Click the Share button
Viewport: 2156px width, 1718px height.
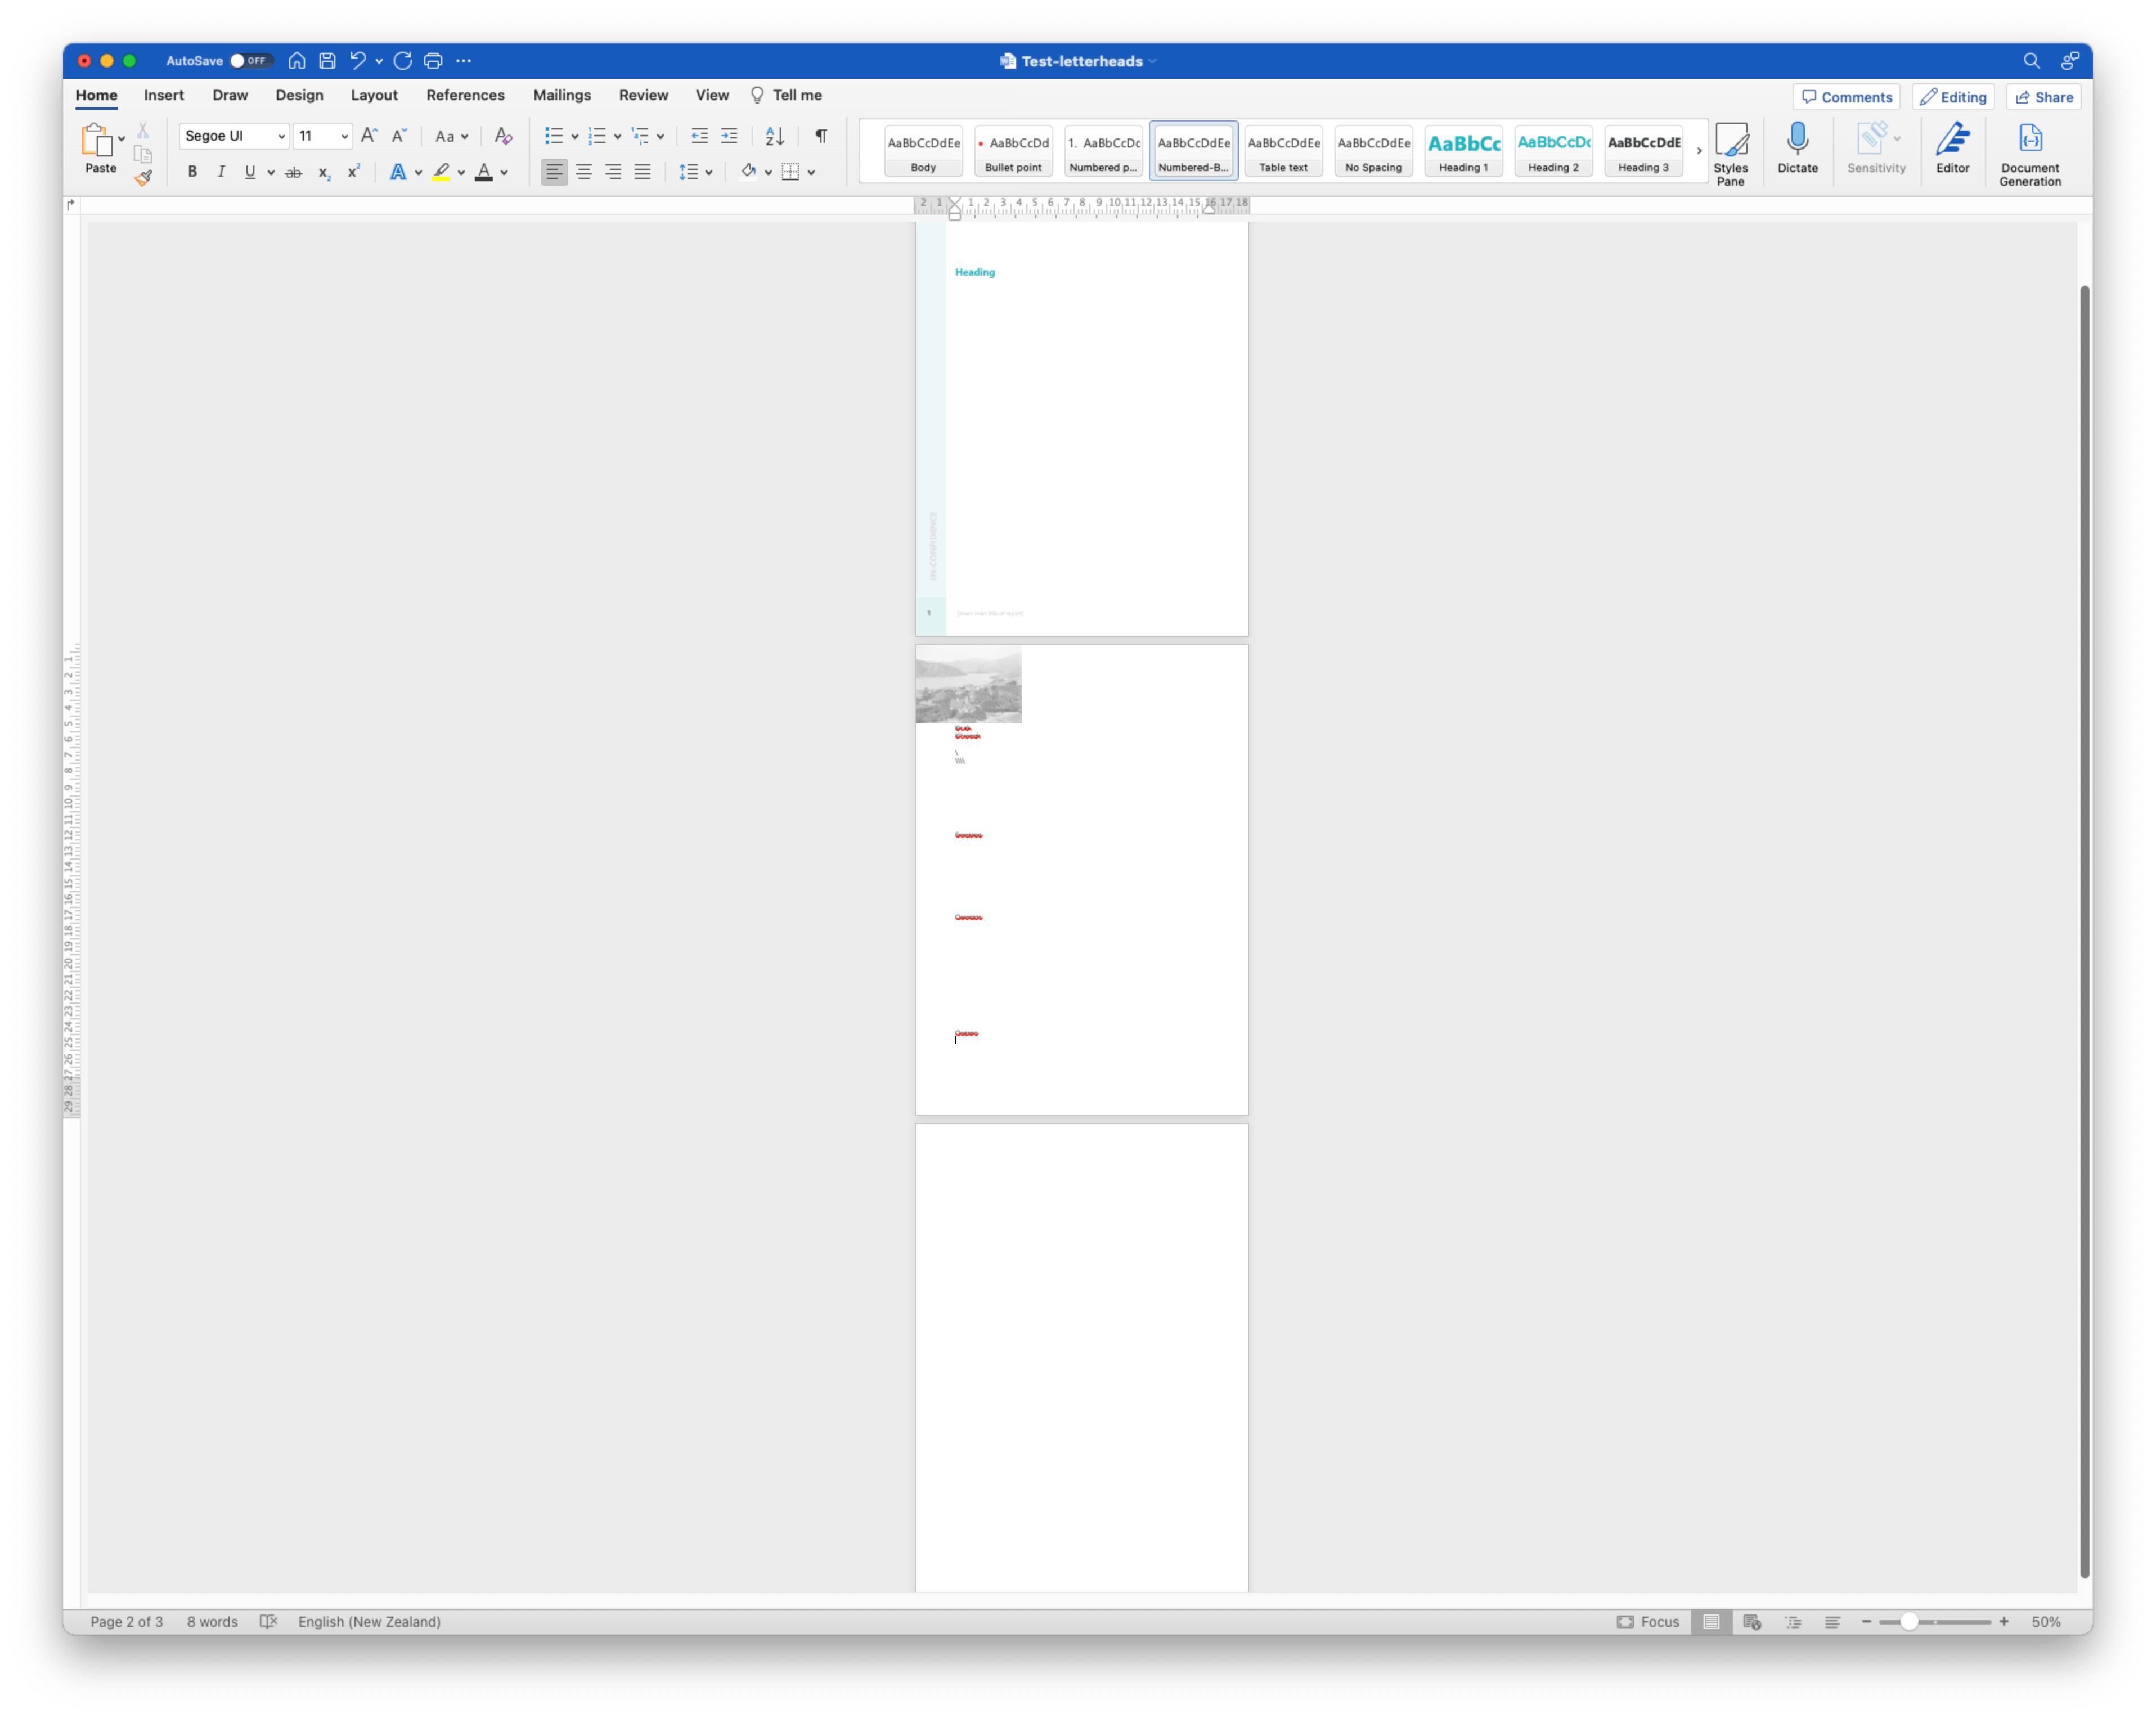2043,97
